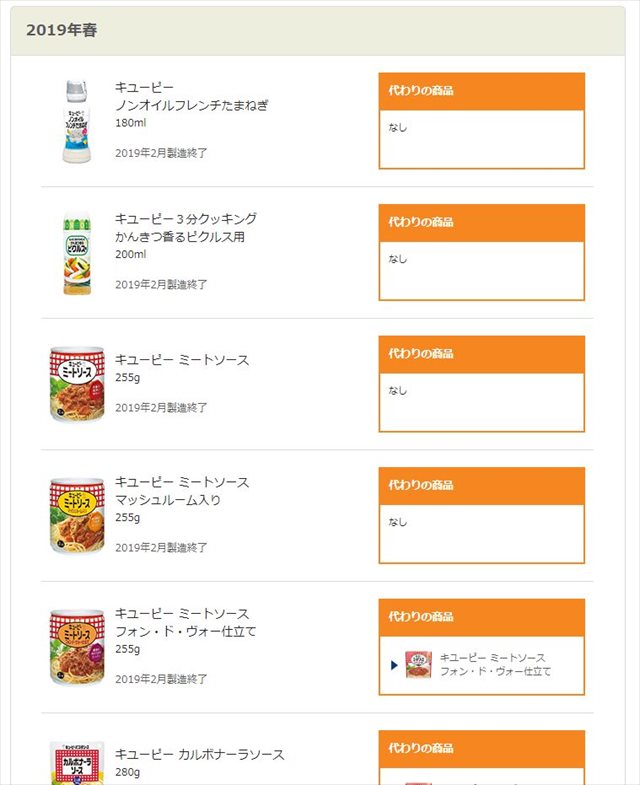Click the red meat sauce can image
The height and width of the screenshot is (785, 640).
[77, 384]
